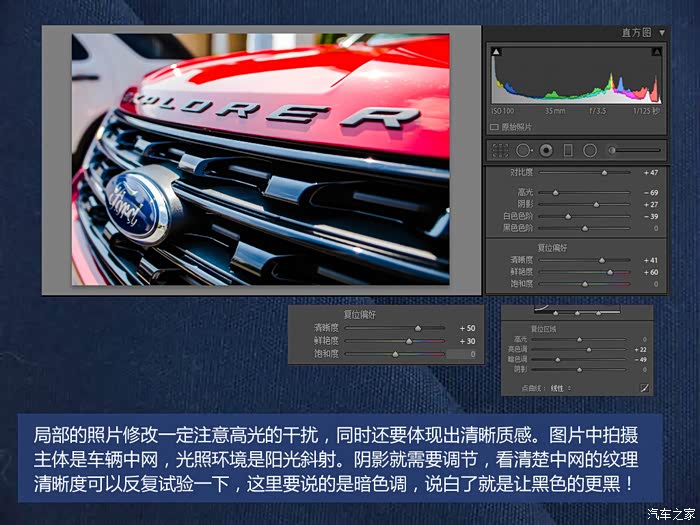This screenshot has width=700, height=525.
Task: Click 复位偏好 label above +50 清晰度
Action: click(x=360, y=315)
